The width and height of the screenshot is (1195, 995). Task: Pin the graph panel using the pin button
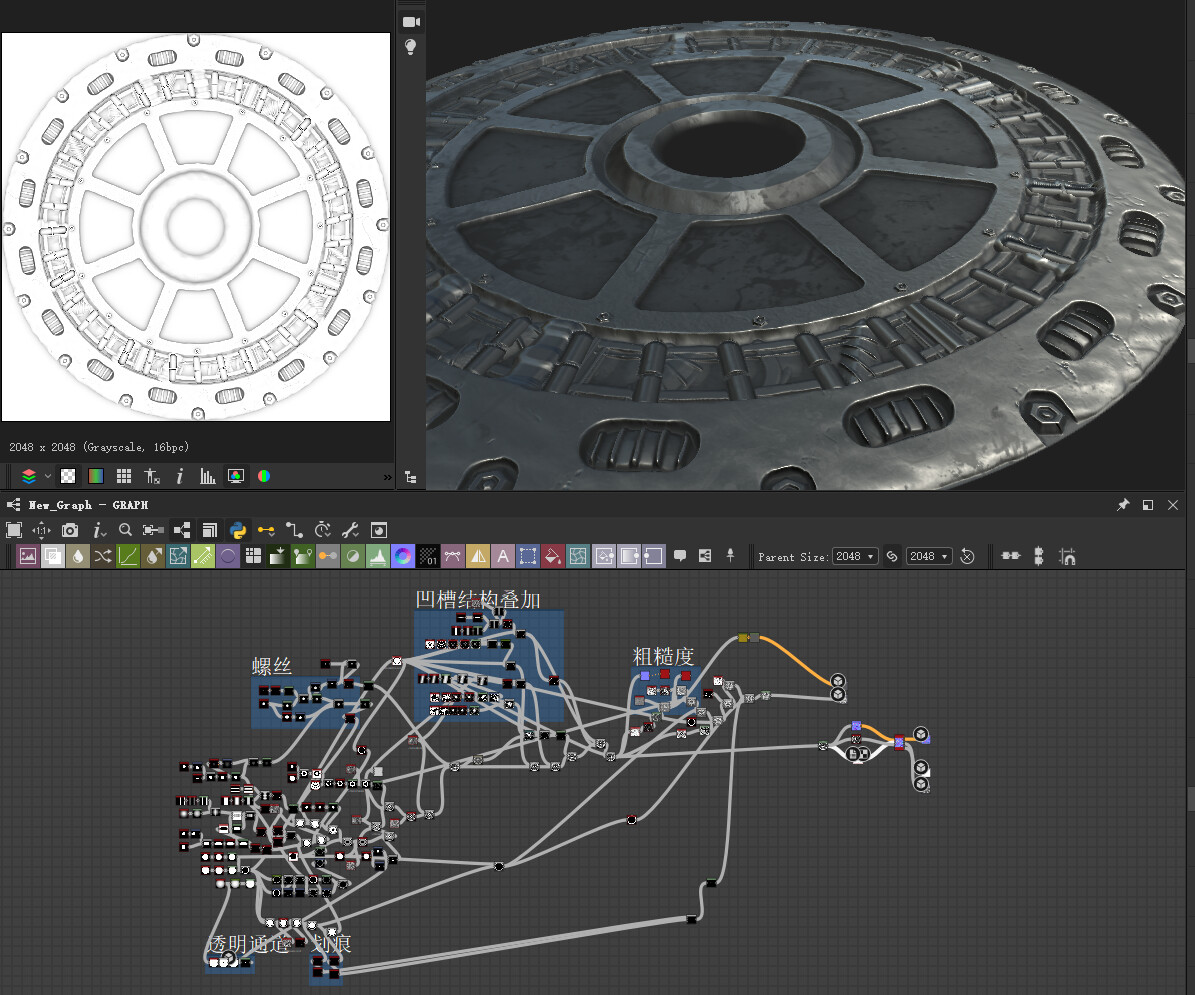[1125, 505]
